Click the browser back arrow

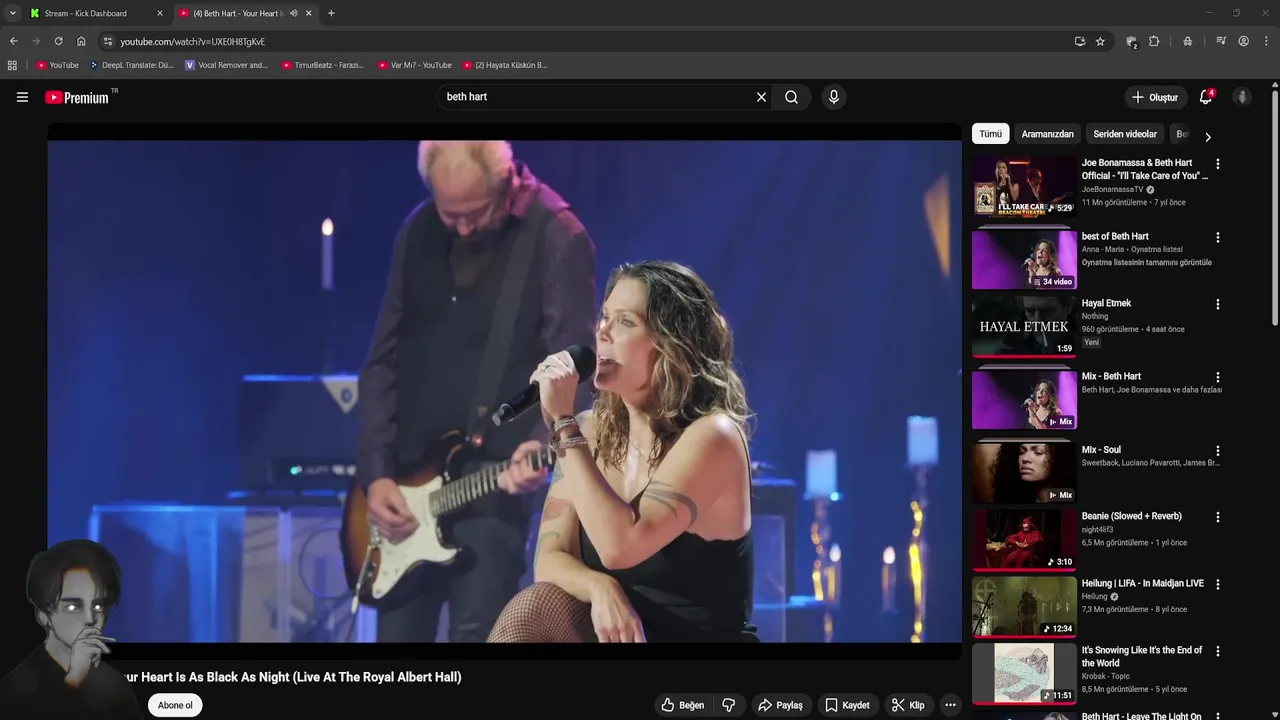[13, 41]
